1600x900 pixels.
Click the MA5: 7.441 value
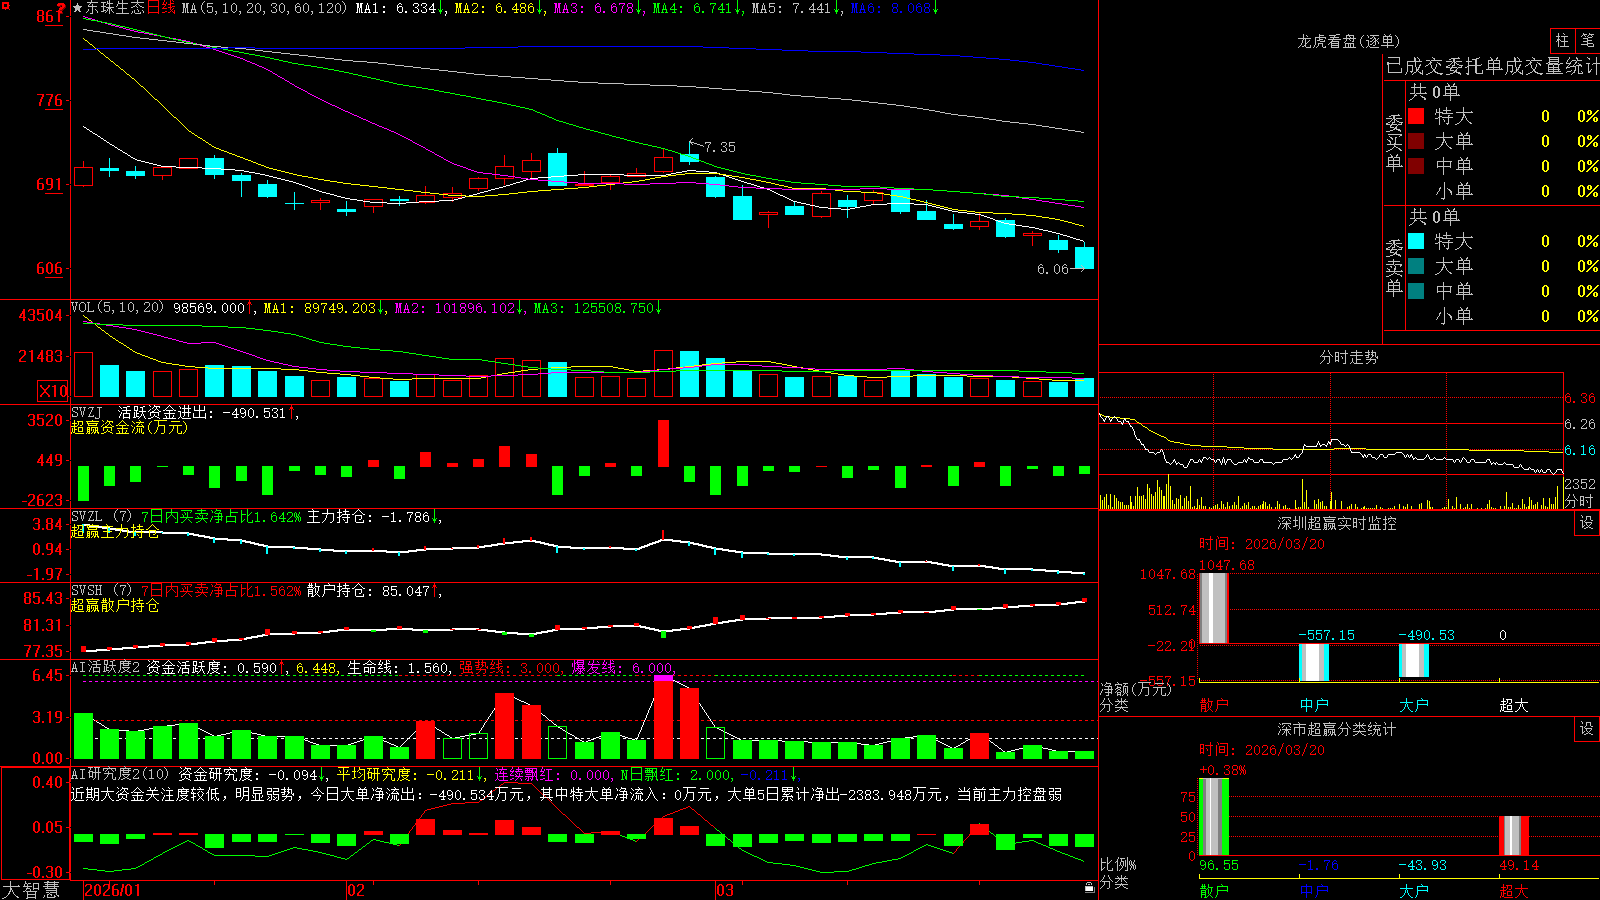point(796,8)
